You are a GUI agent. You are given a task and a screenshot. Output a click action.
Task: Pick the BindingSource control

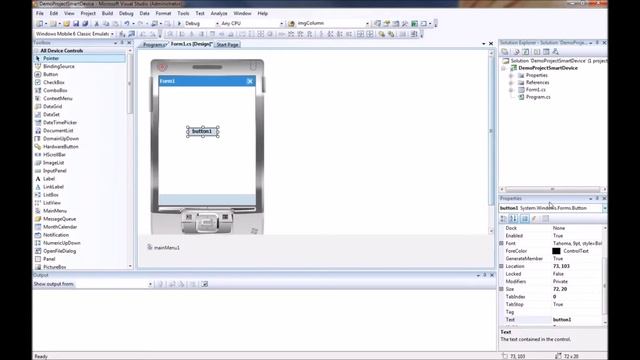coord(59,66)
